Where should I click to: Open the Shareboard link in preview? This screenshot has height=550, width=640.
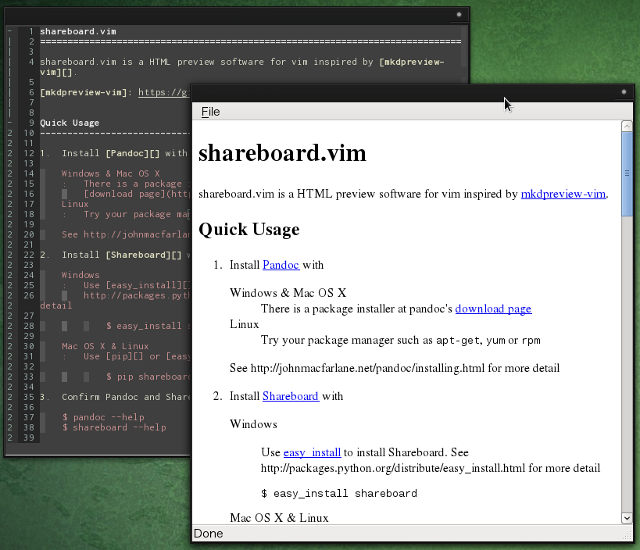click(x=290, y=396)
